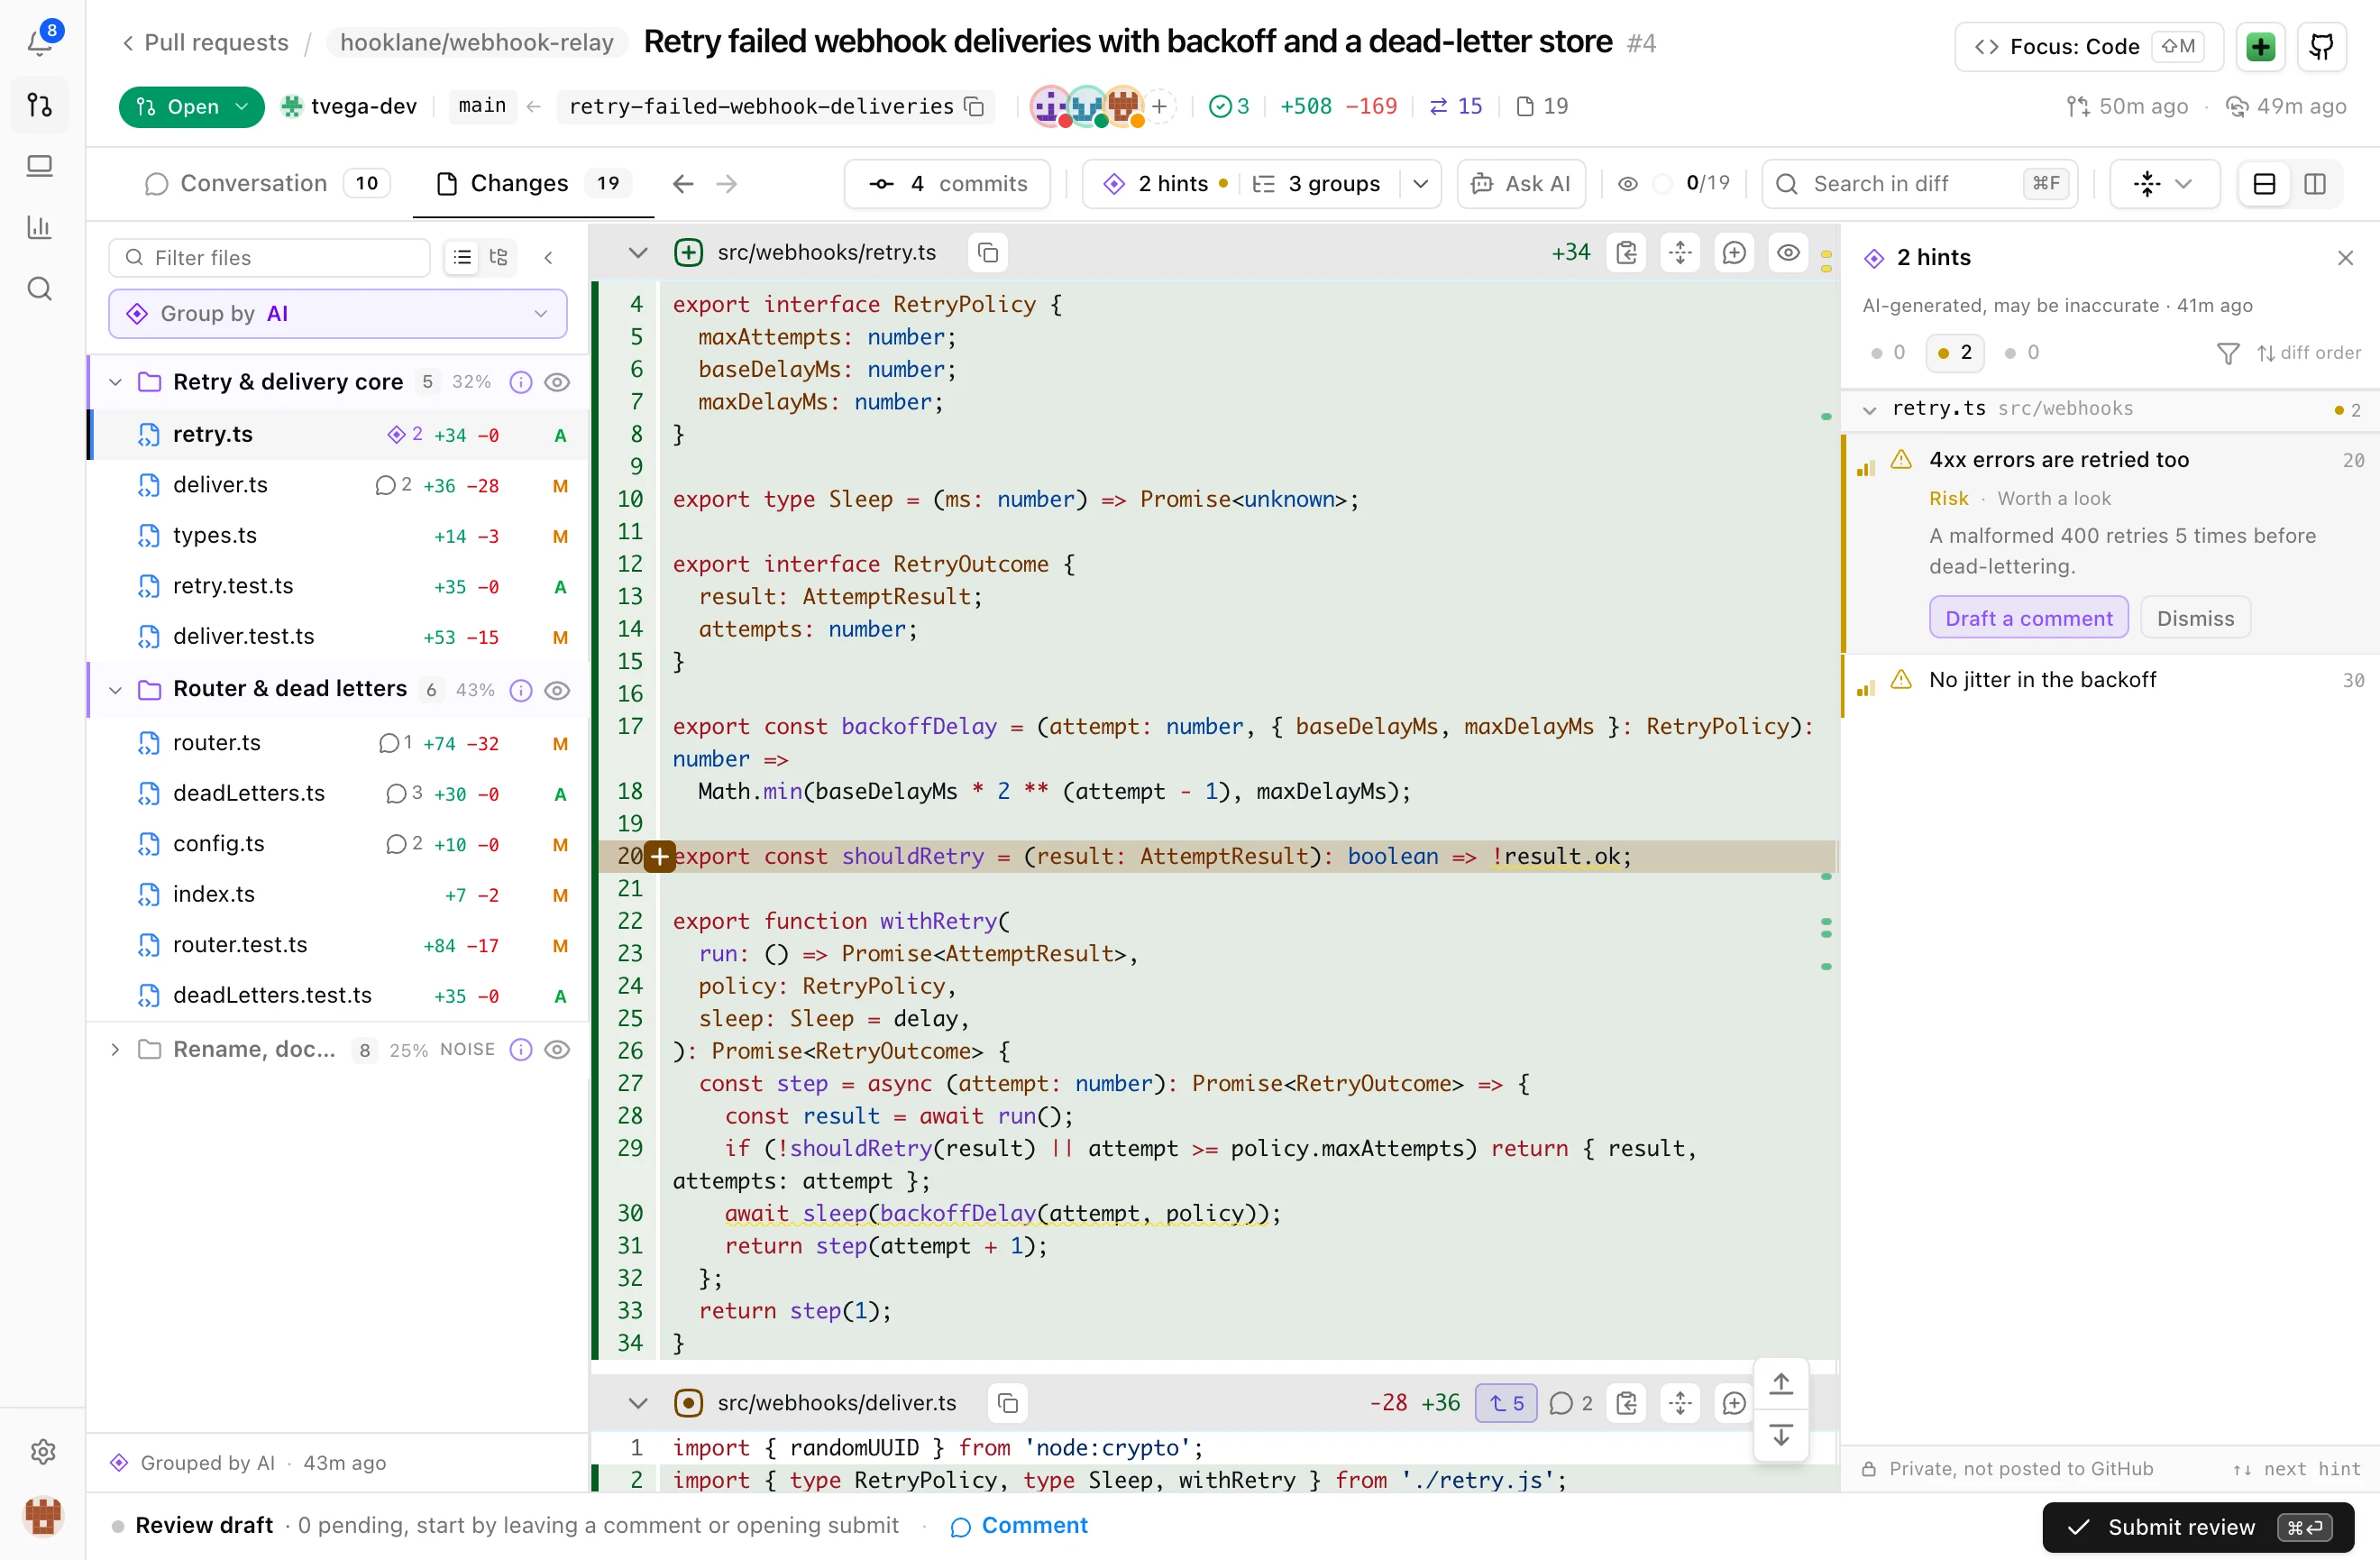Collapse retry.ts section in hints panel

point(1869,409)
